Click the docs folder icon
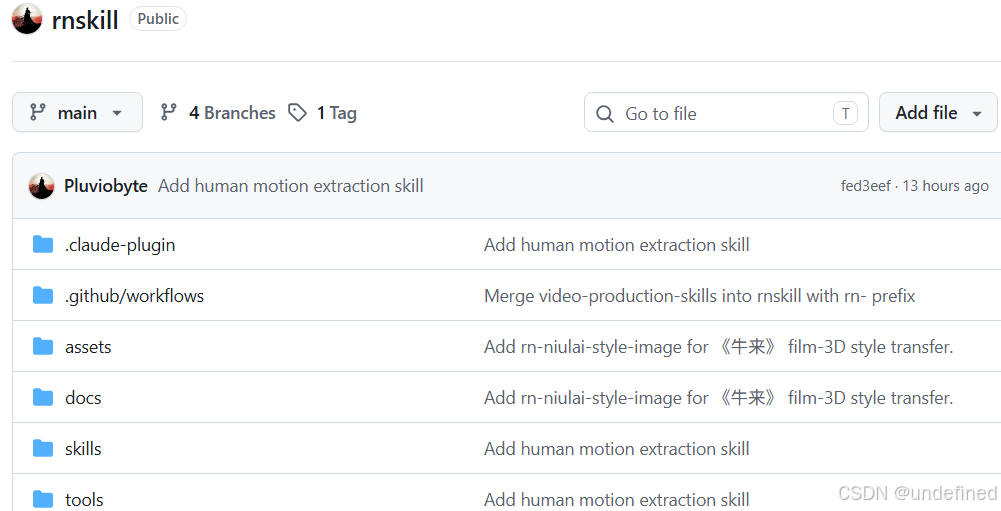This screenshot has height=511, width=1001. 43,397
